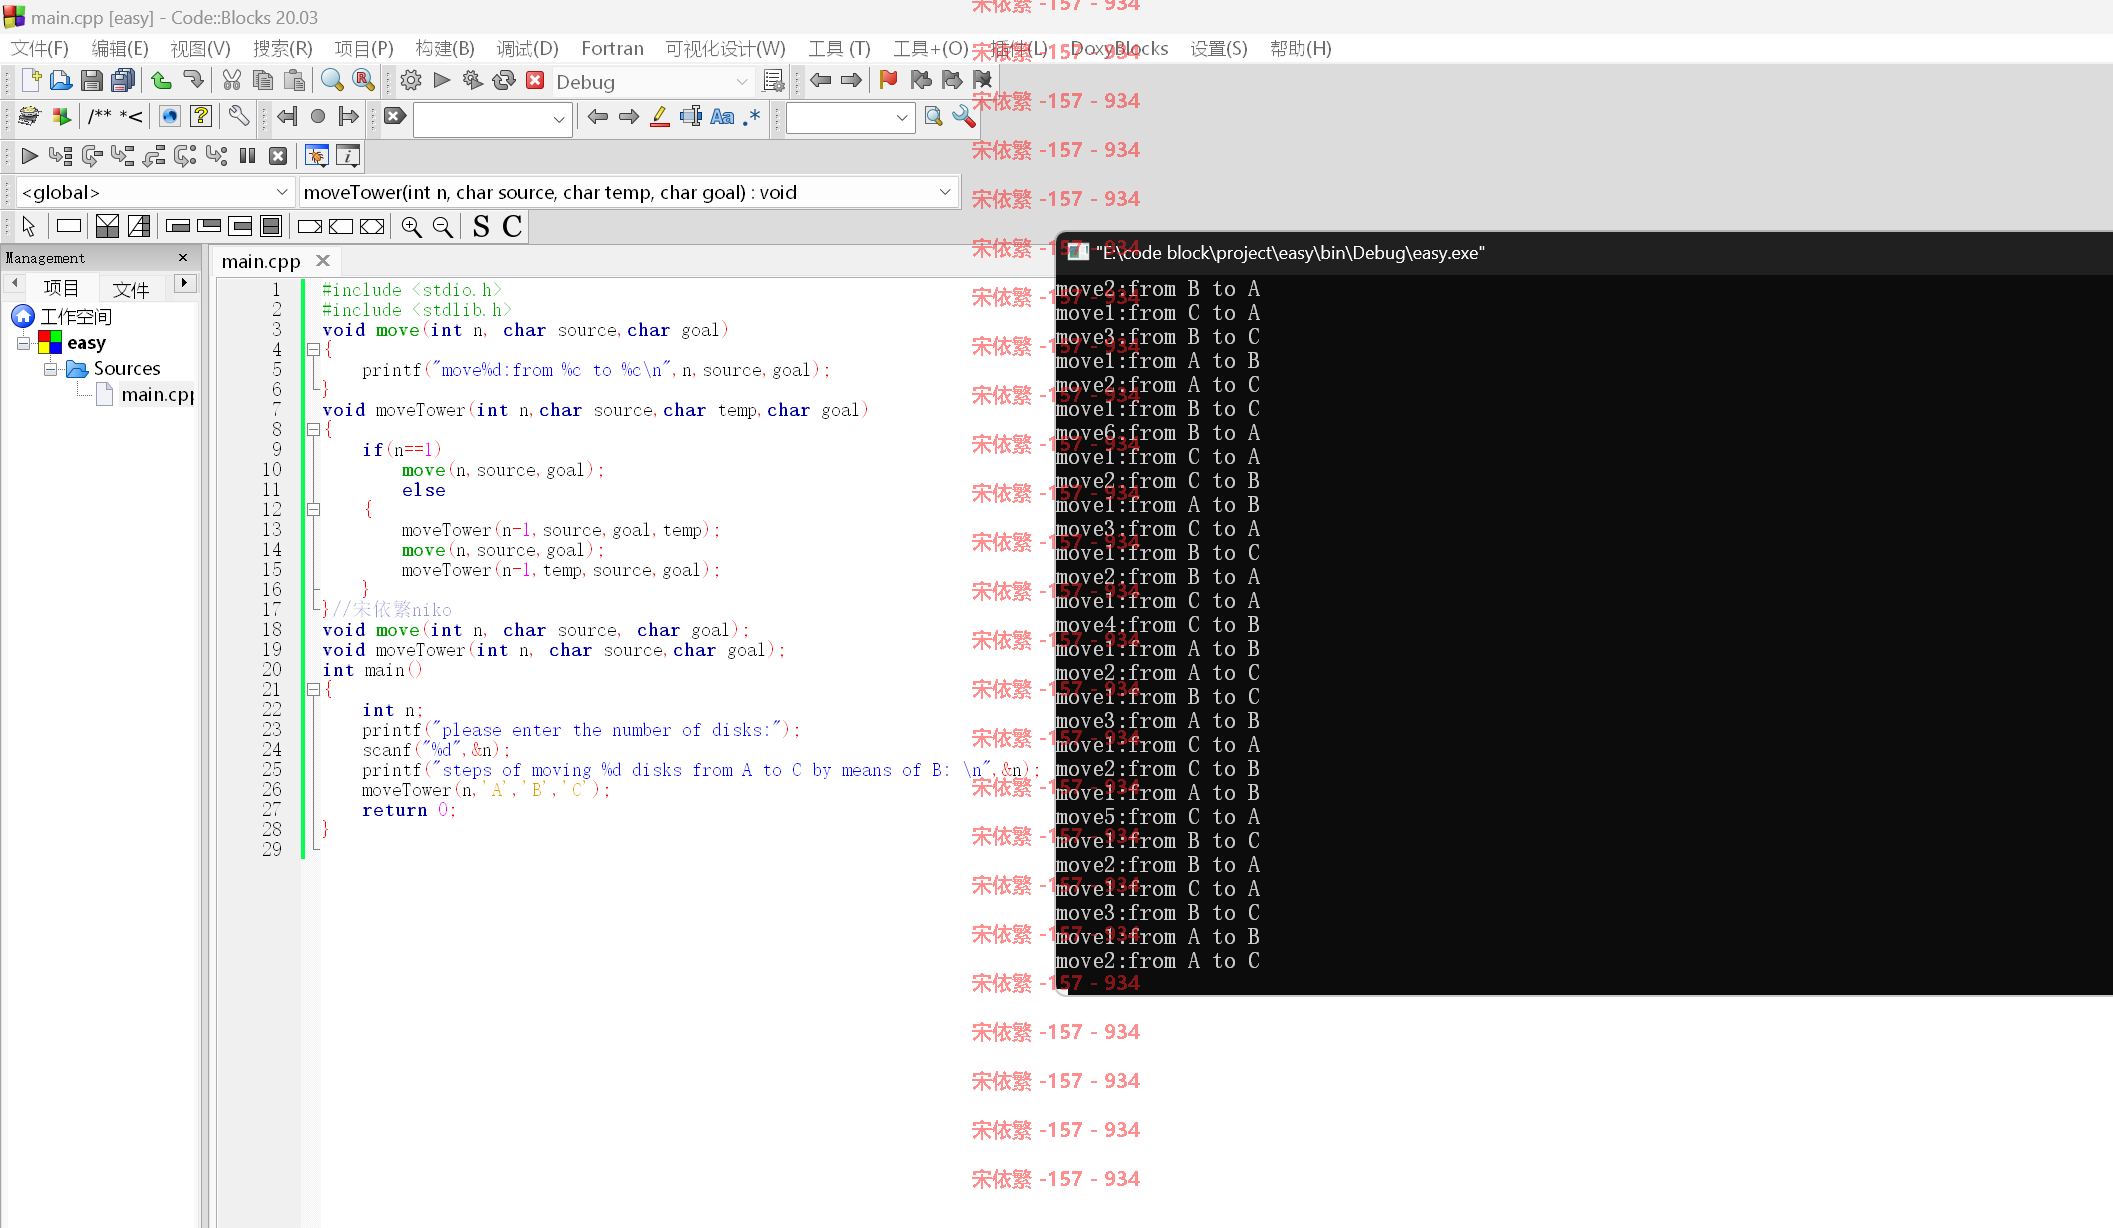Switch to the 项目 management tab

point(62,288)
